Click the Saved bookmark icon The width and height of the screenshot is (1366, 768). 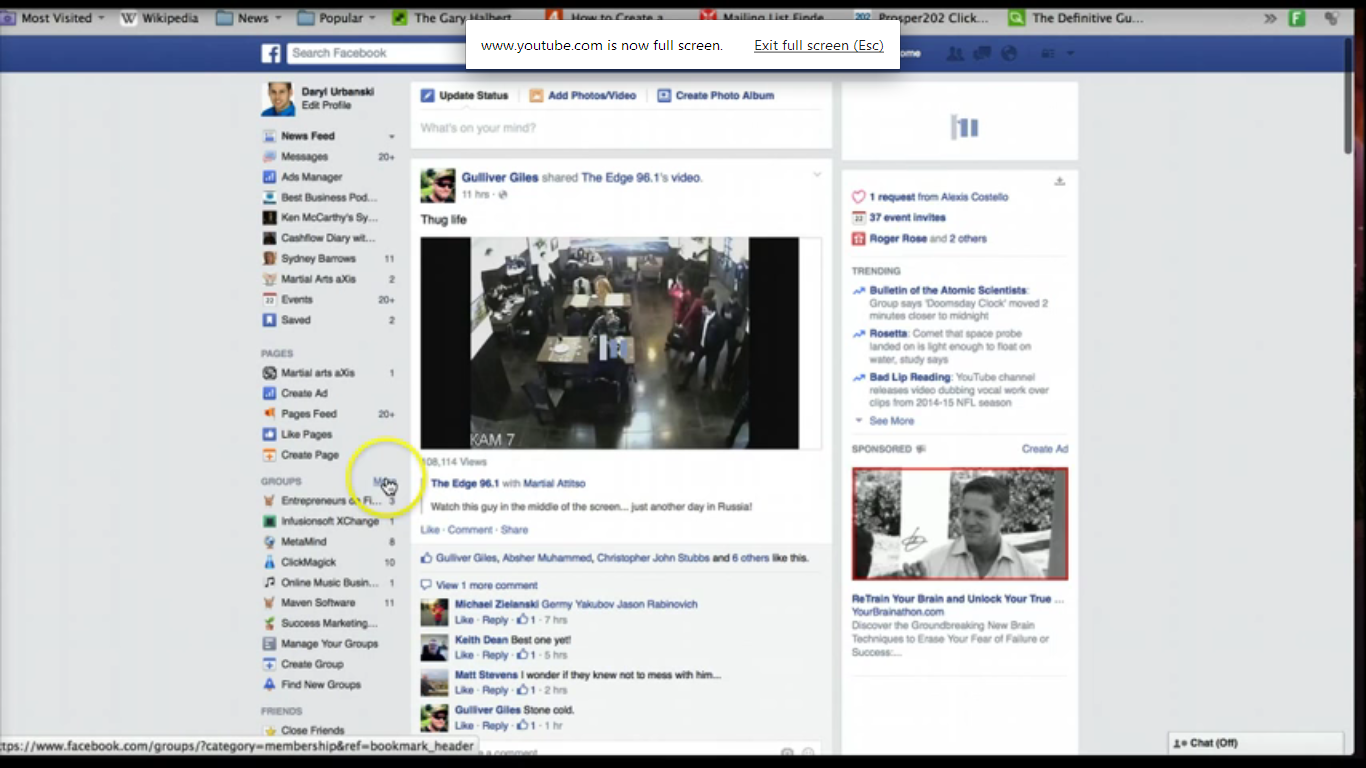click(269, 320)
